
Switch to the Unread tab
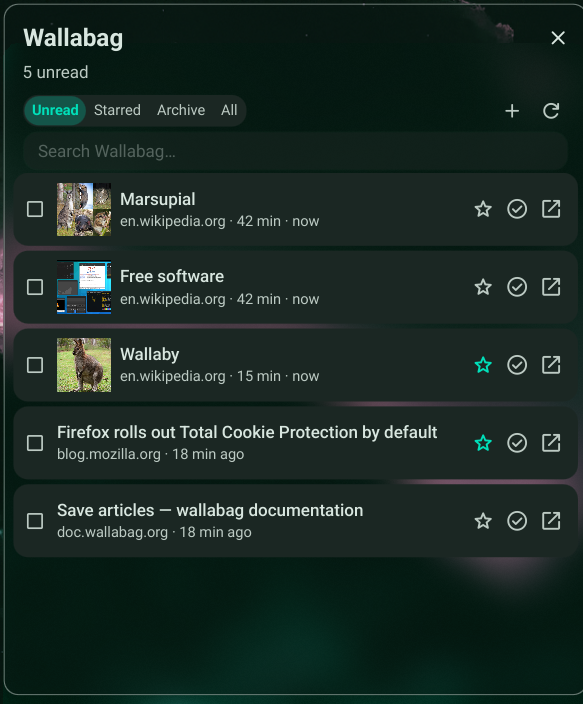[55, 110]
